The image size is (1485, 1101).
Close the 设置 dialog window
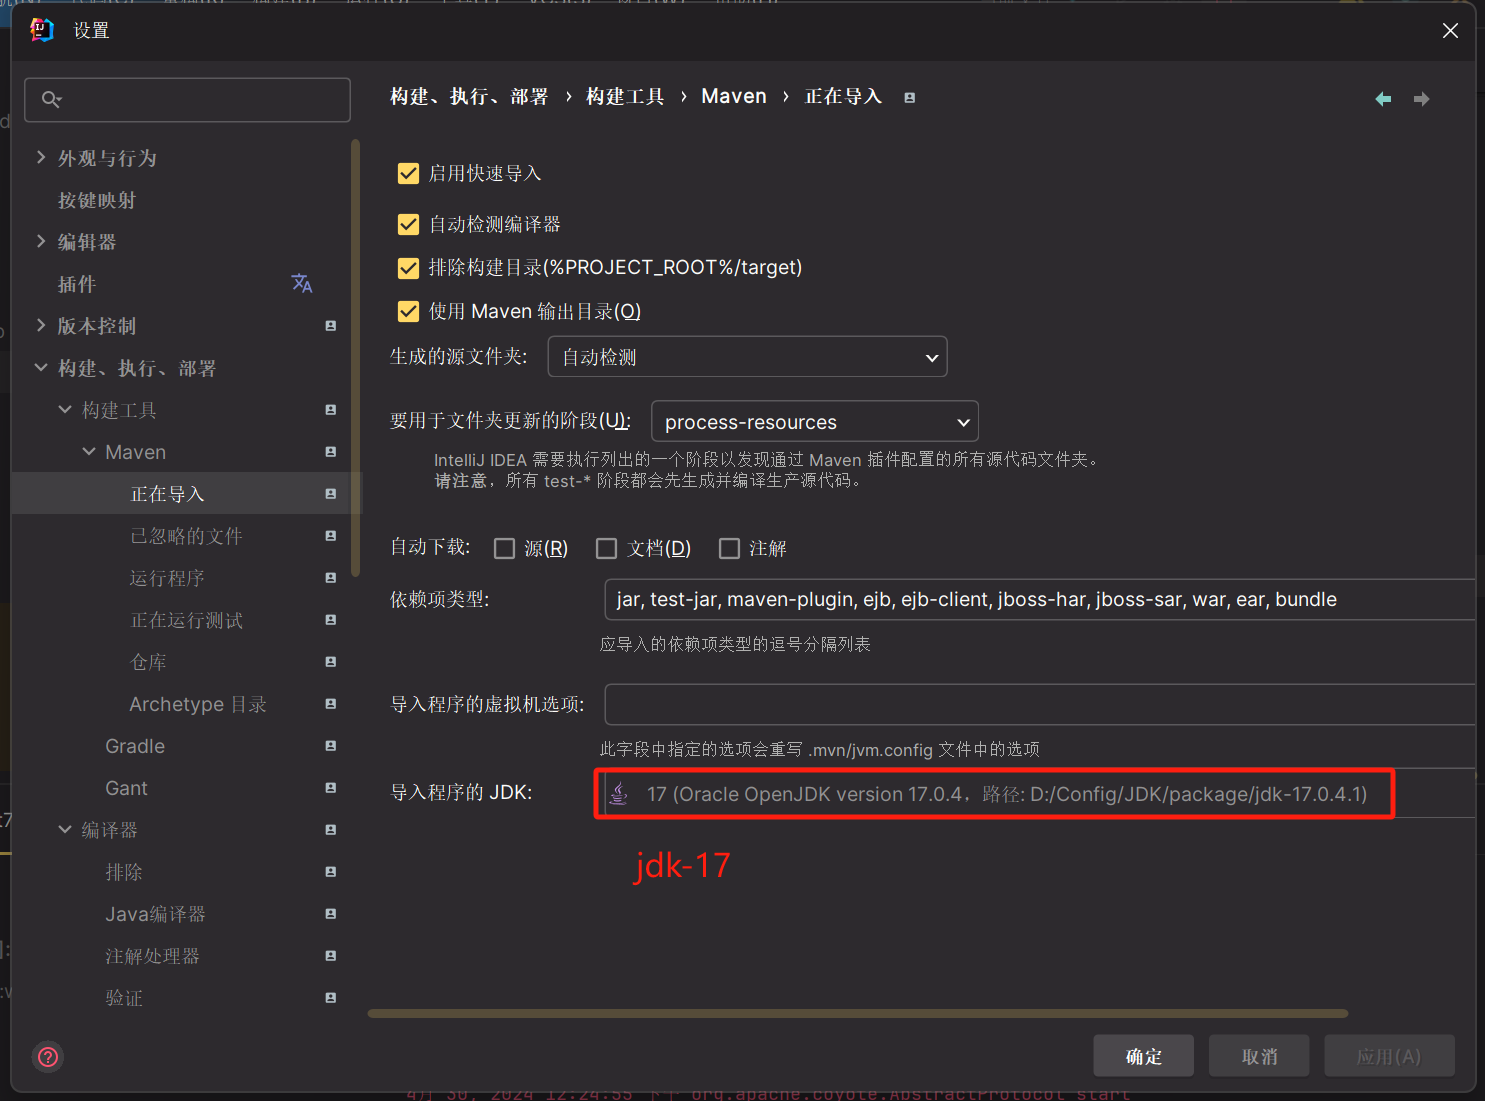pyautogui.click(x=1450, y=31)
